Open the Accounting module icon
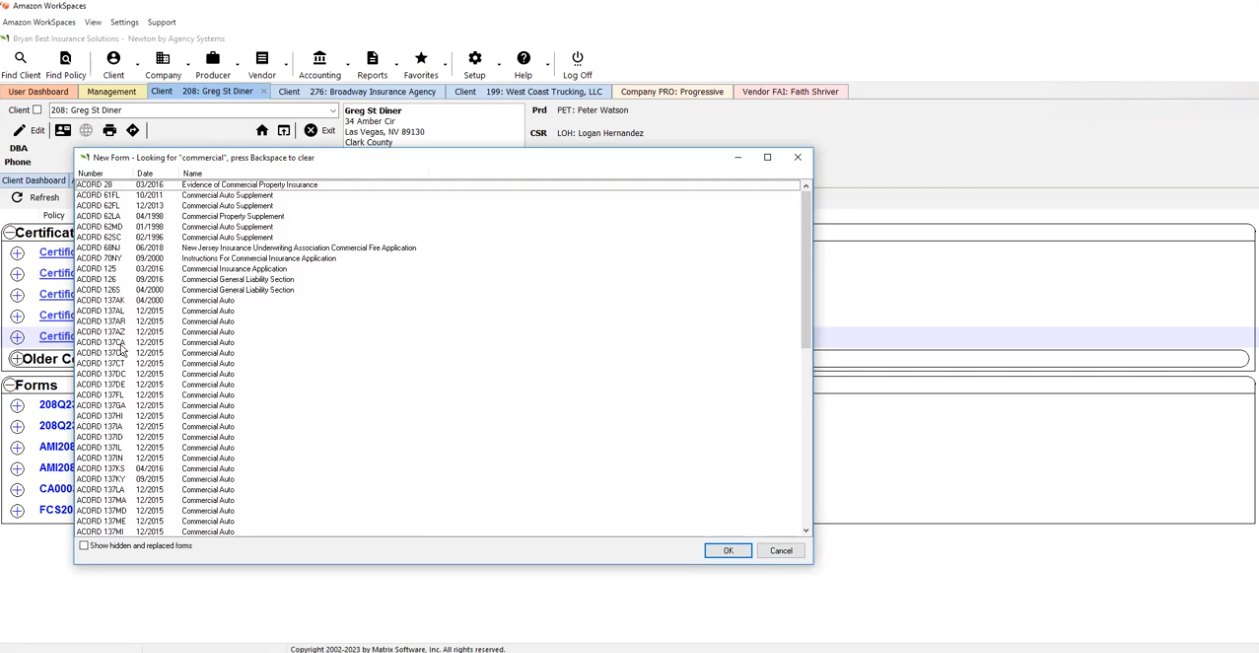 (x=319, y=59)
